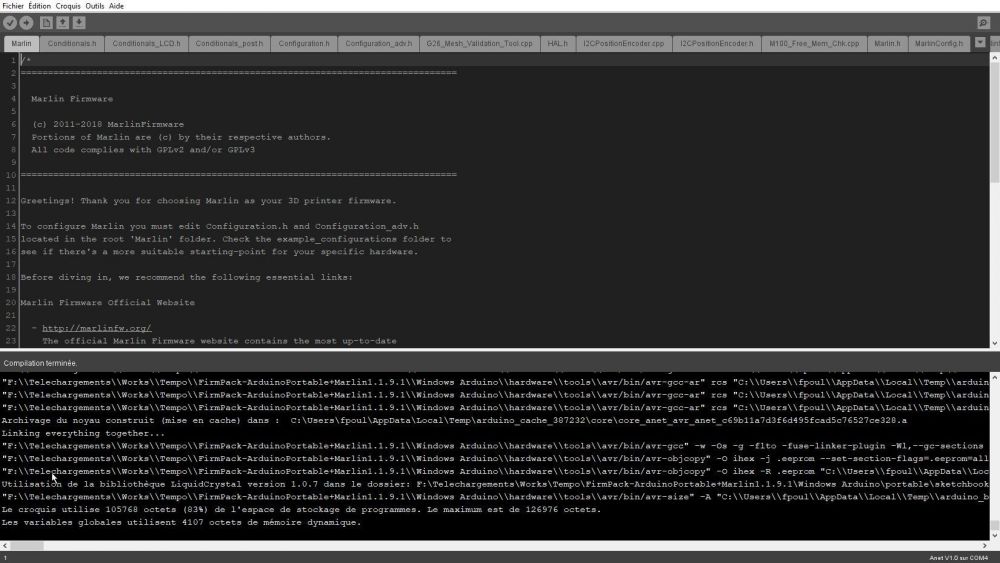Image resolution: width=1000 pixels, height=563 pixels.
Task: Open the Outils menu
Action: click(x=95, y=6)
